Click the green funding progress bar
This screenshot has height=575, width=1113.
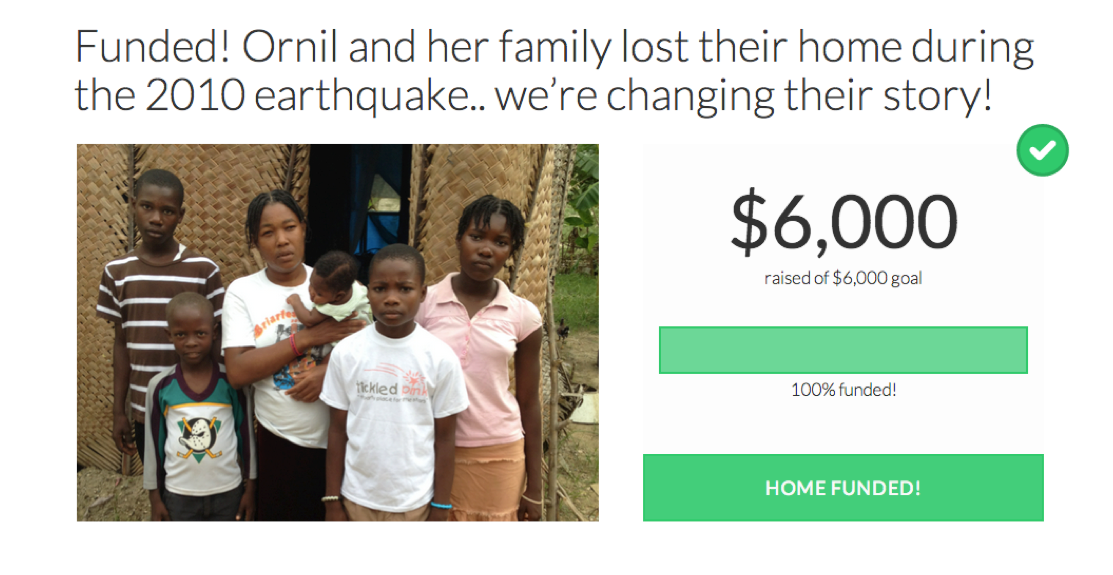tap(842, 350)
